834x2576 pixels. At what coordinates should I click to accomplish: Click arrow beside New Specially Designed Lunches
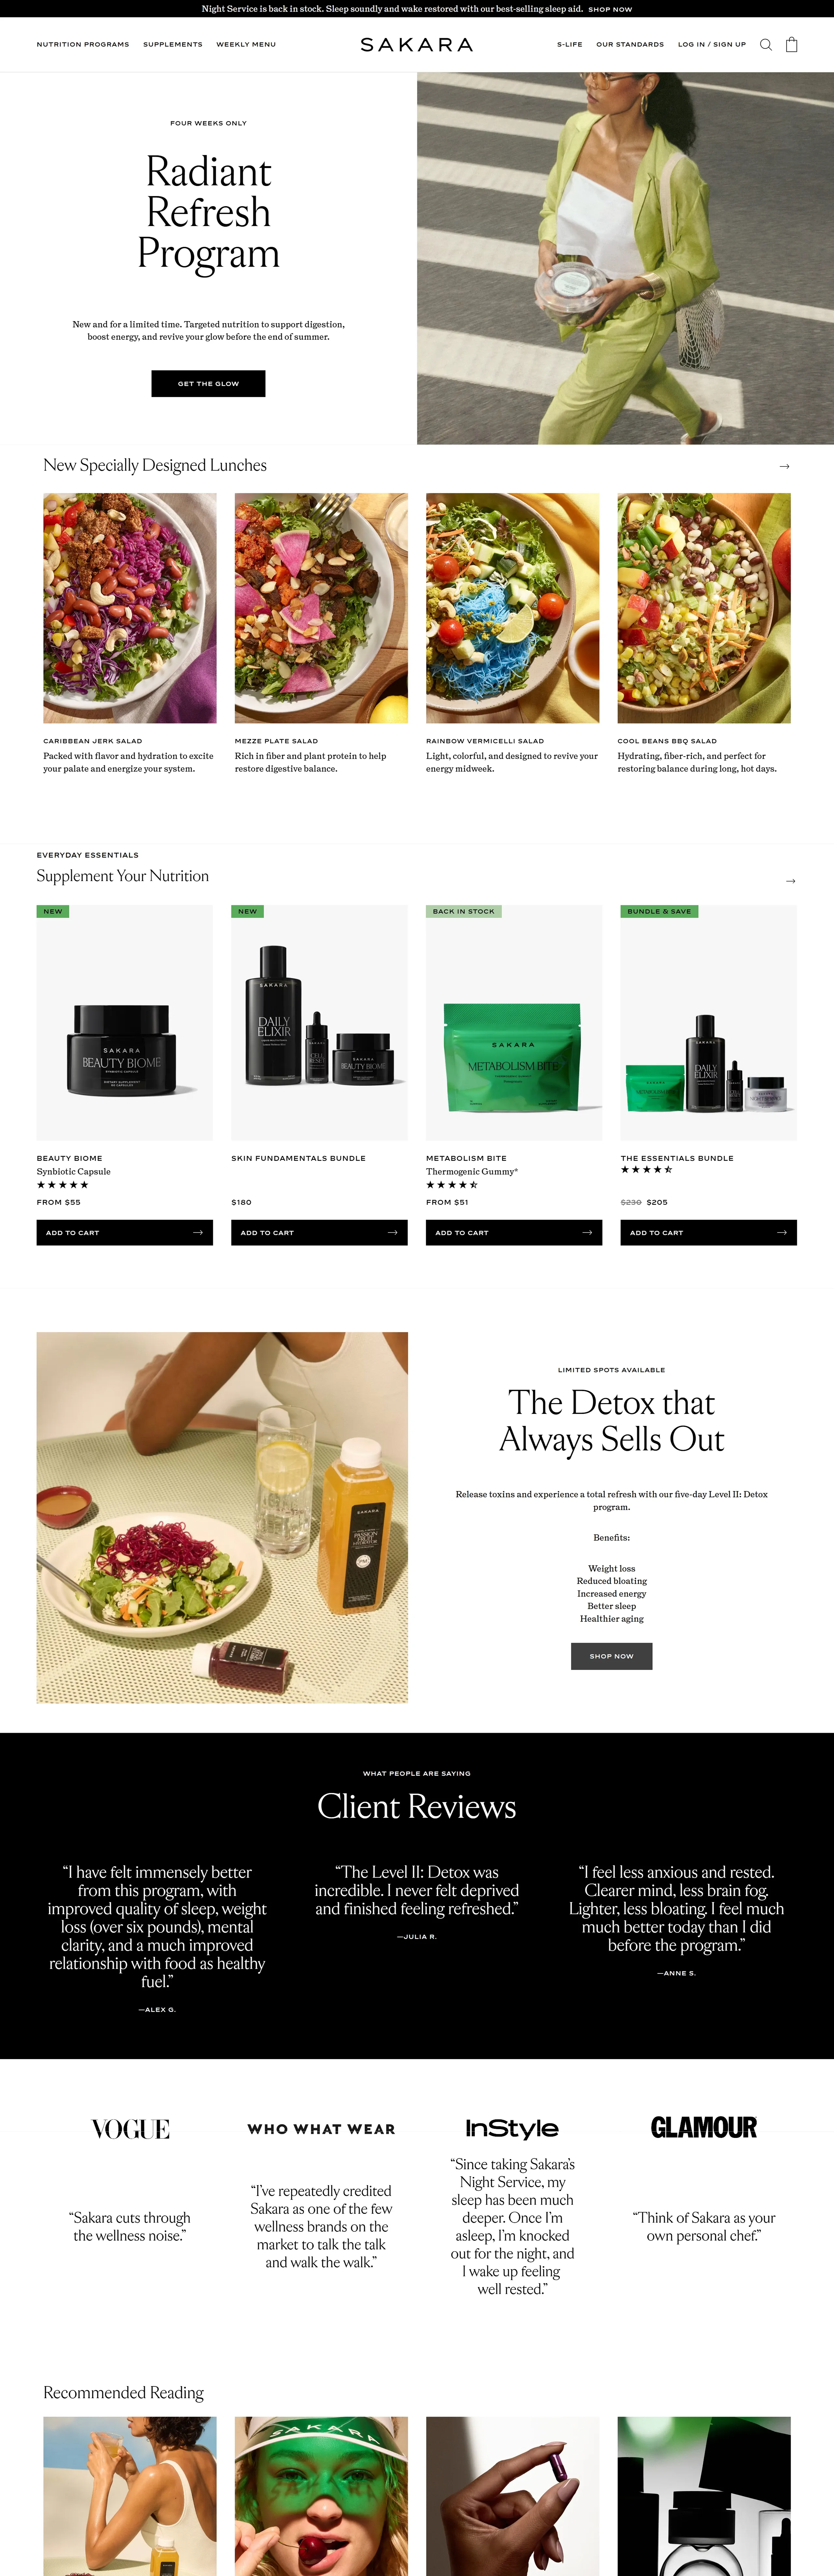point(784,466)
